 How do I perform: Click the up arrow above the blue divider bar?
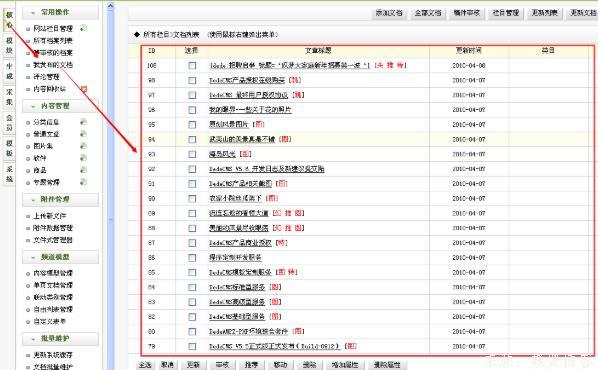pos(111,5)
